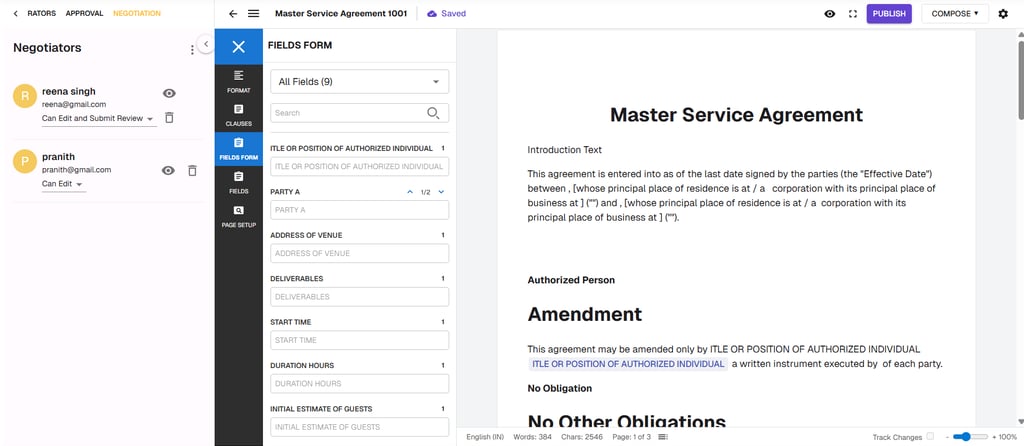Switch to the Approval tab
Viewport: 1024px width, 446px height.
click(x=84, y=13)
